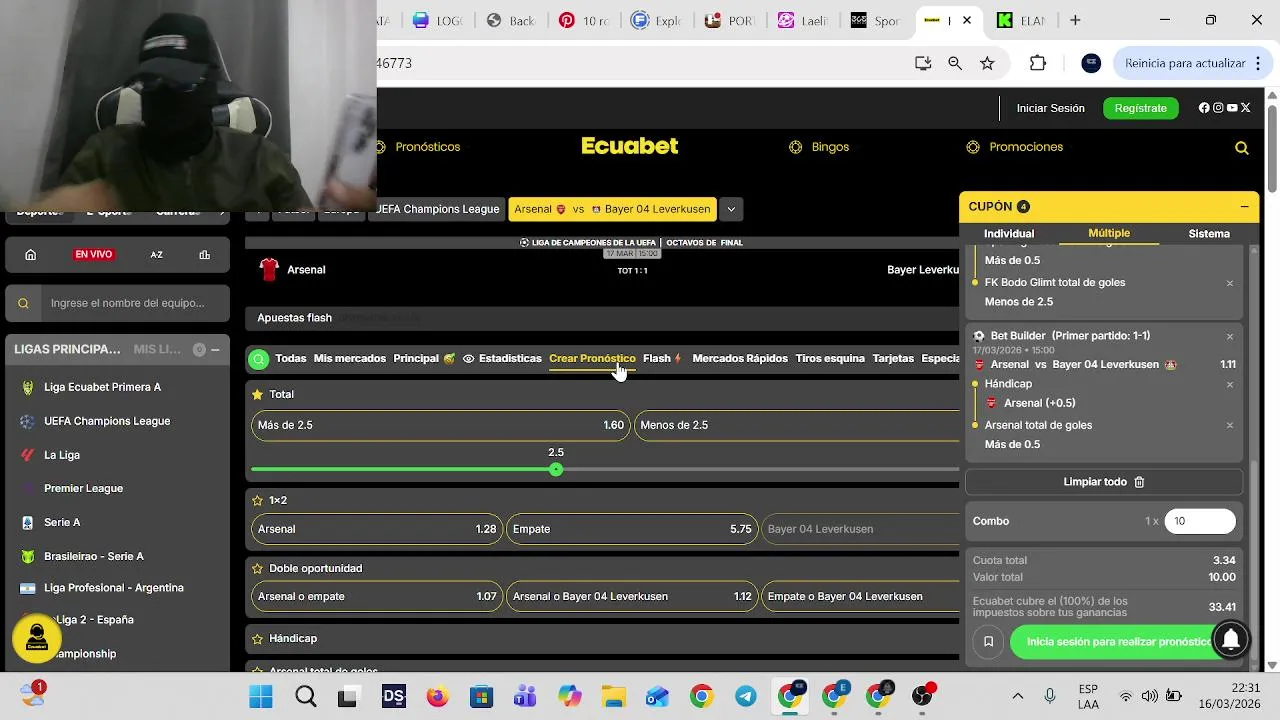
Task: Pick Arsenal to win at 1.28
Action: (376, 529)
